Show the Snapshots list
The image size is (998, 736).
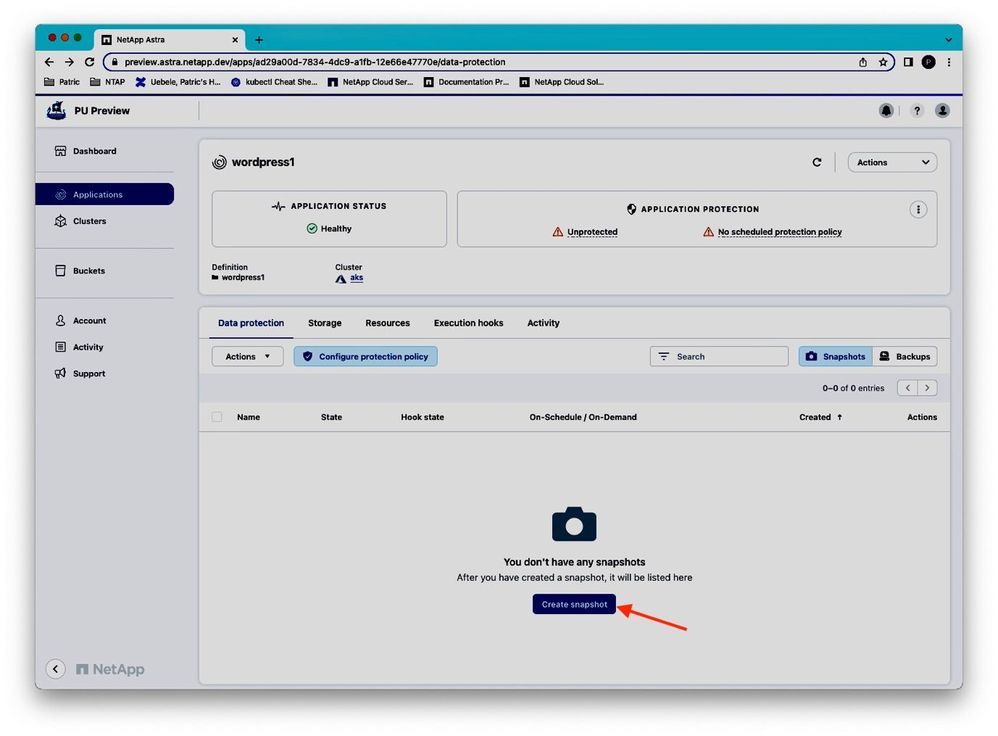pyautogui.click(x=835, y=357)
